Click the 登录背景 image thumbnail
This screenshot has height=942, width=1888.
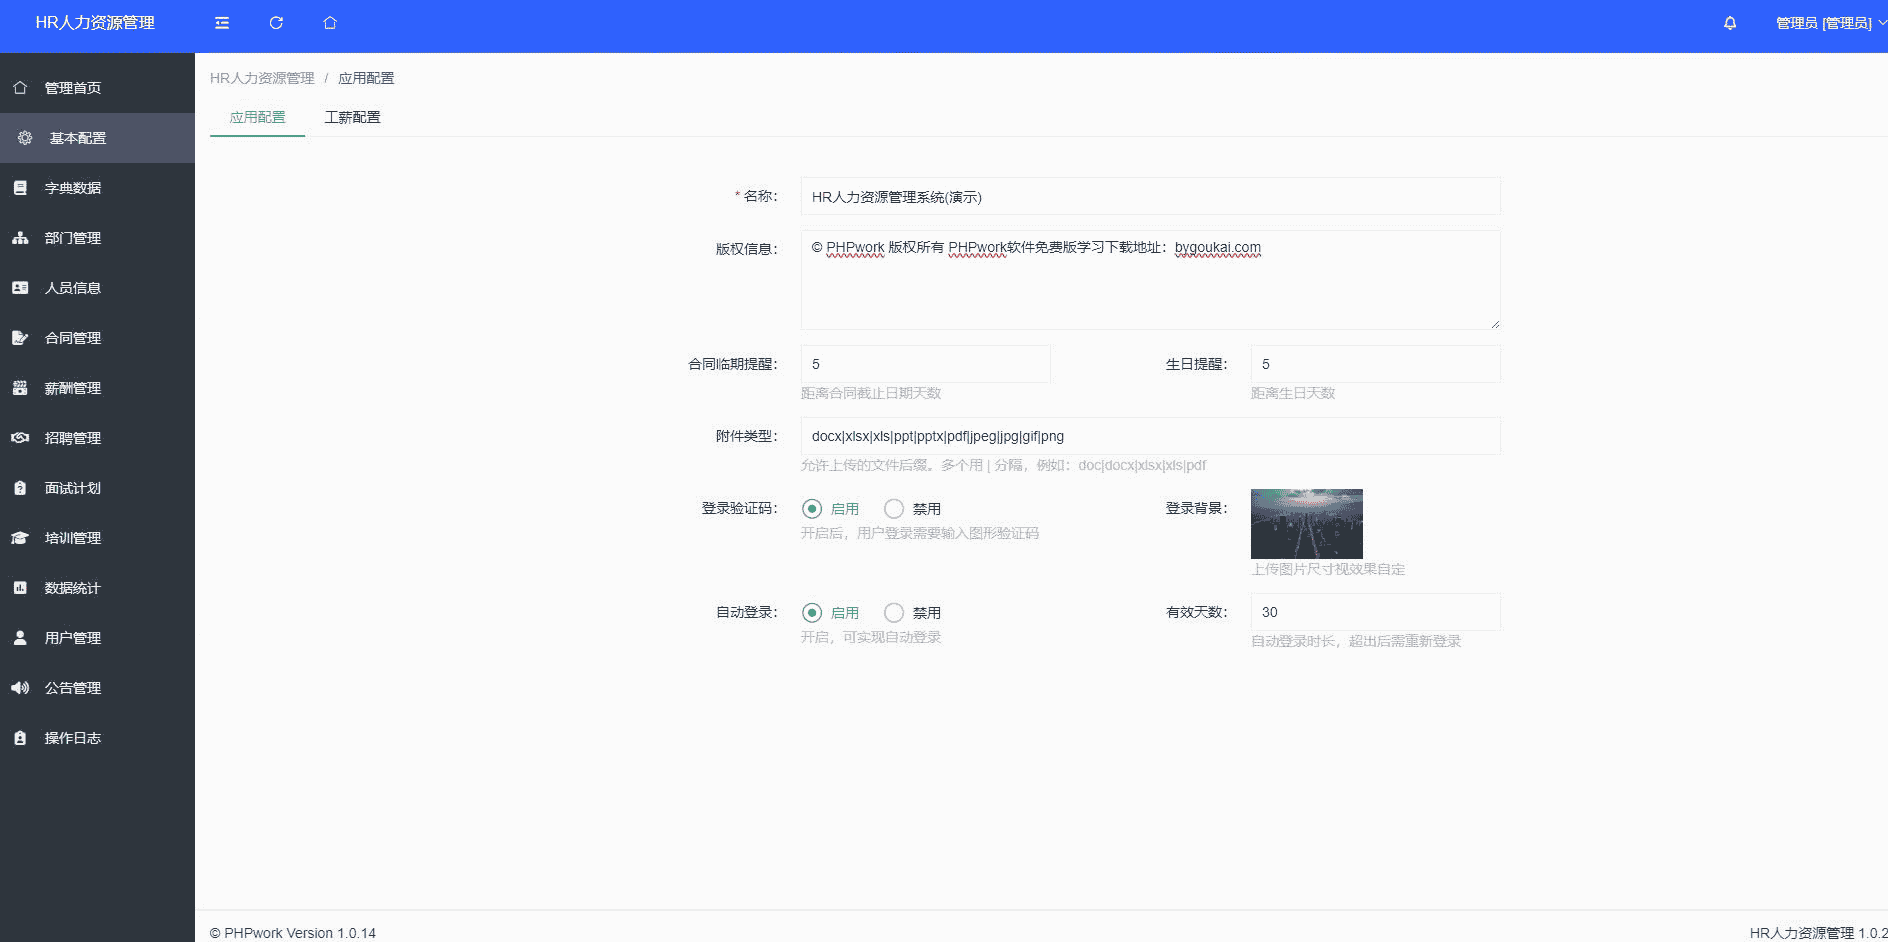tap(1306, 524)
